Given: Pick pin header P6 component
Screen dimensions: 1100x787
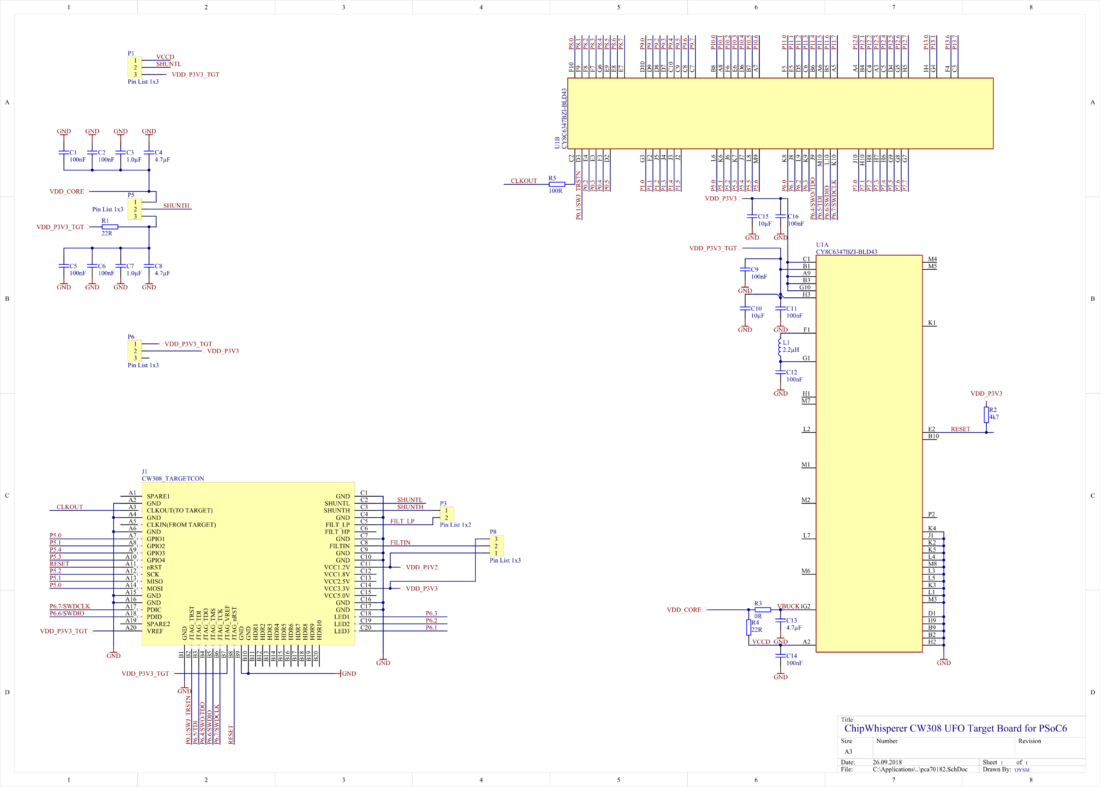Looking at the screenshot, I should (x=134, y=351).
